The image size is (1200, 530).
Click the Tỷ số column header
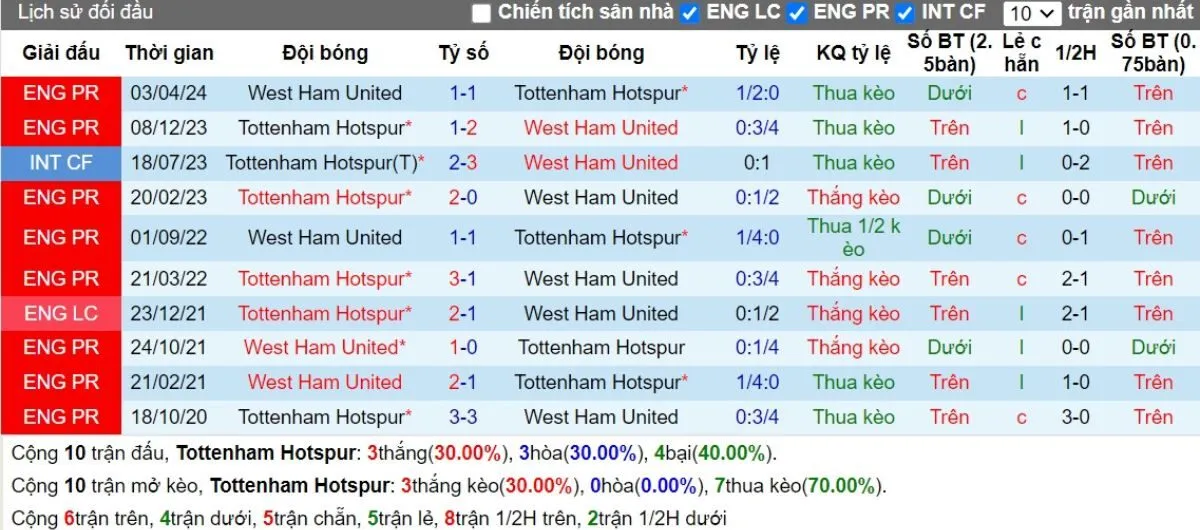click(463, 53)
